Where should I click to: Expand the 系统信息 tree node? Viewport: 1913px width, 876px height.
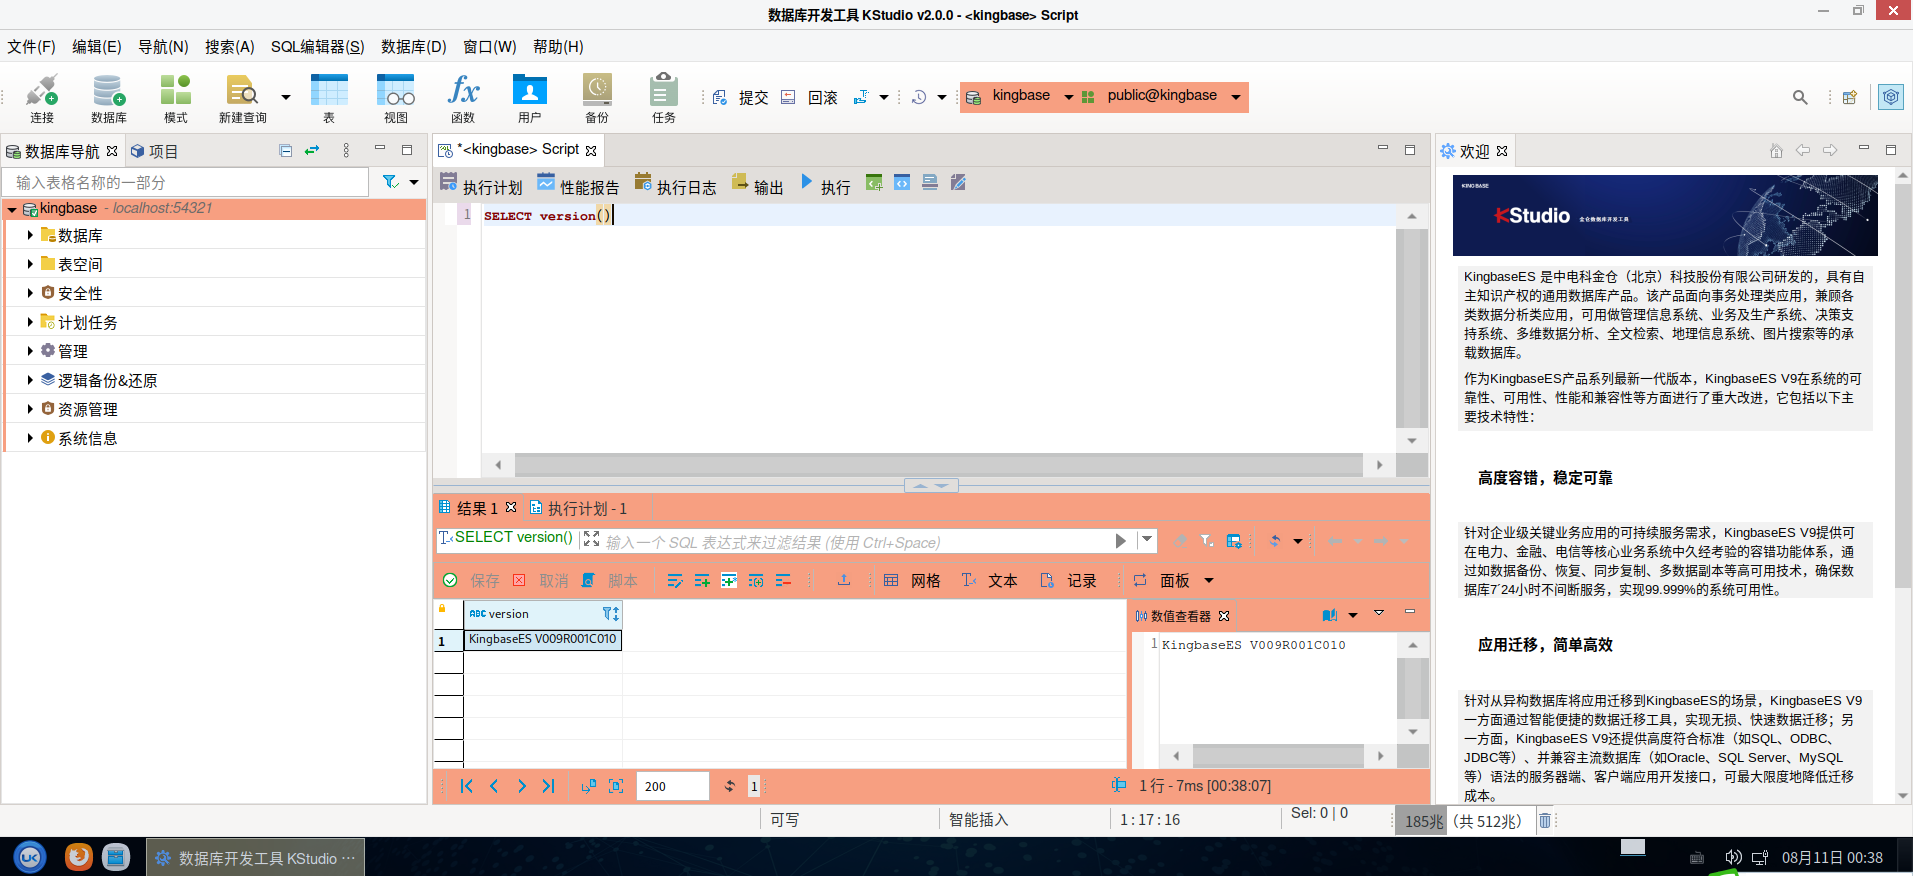pyautogui.click(x=30, y=439)
